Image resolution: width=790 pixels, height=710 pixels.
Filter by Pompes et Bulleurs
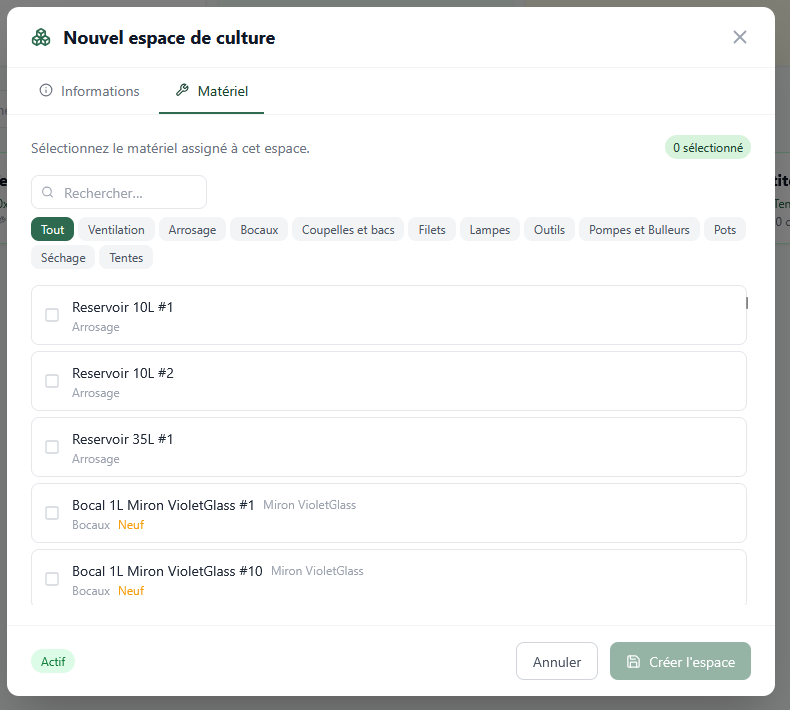pyautogui.click(x=639, y=229)
